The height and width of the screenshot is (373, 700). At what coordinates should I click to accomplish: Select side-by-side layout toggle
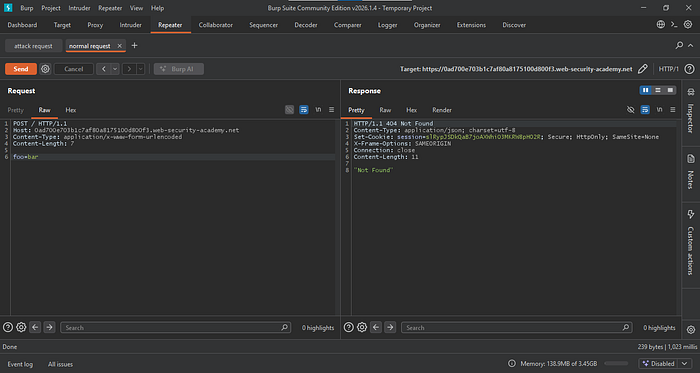click(646, 91)
